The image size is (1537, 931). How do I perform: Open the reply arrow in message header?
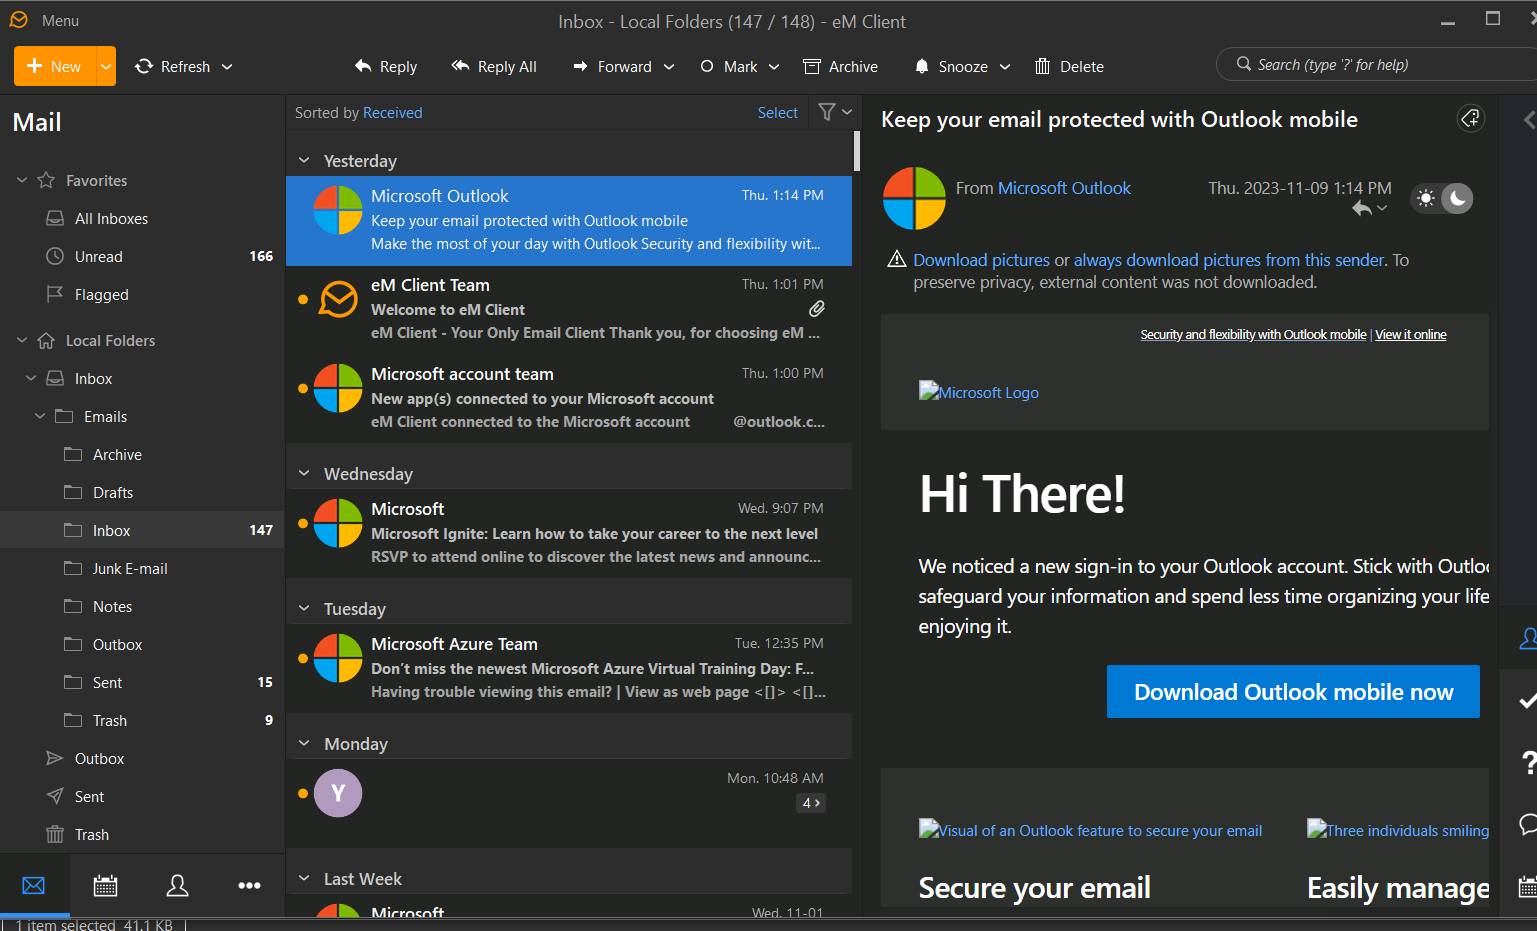(x=1362, y=208)
